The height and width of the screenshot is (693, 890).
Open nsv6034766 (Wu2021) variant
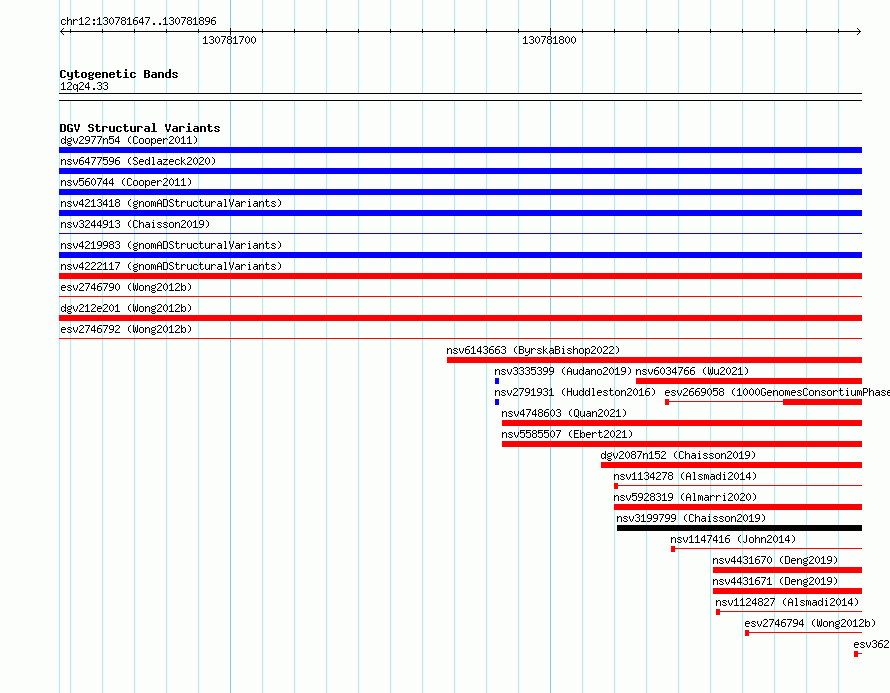[x=692, y=371]
